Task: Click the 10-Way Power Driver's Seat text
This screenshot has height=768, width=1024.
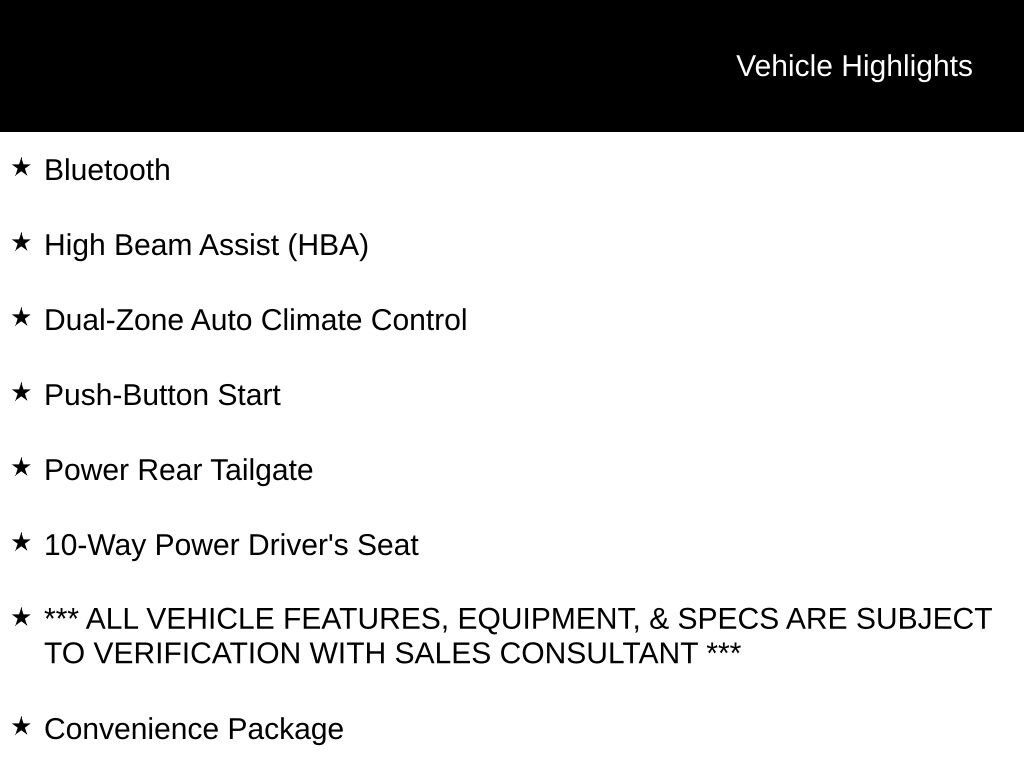Action: pos(231,545)
